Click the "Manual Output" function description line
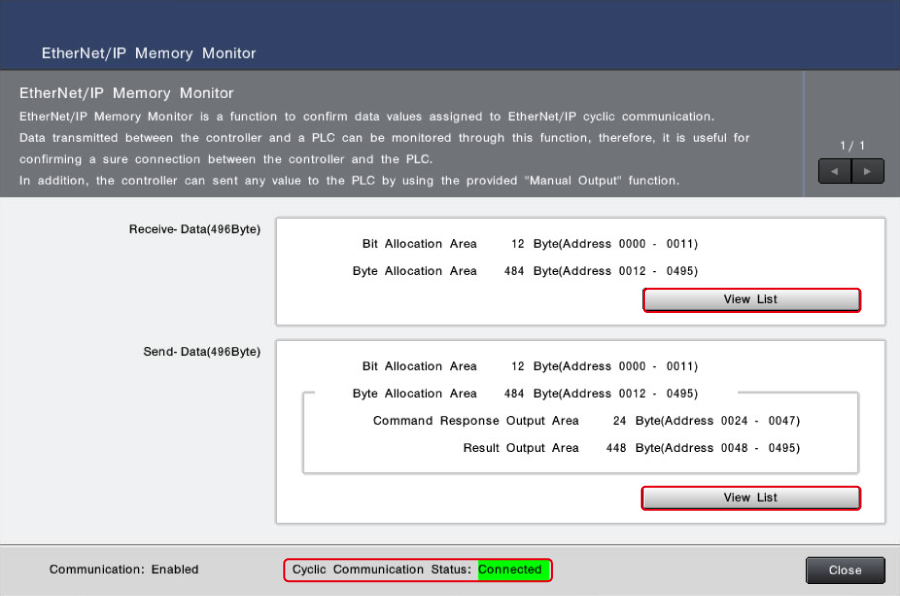The width and height of the screenshot is (900, 596). [x=349, y=181]
